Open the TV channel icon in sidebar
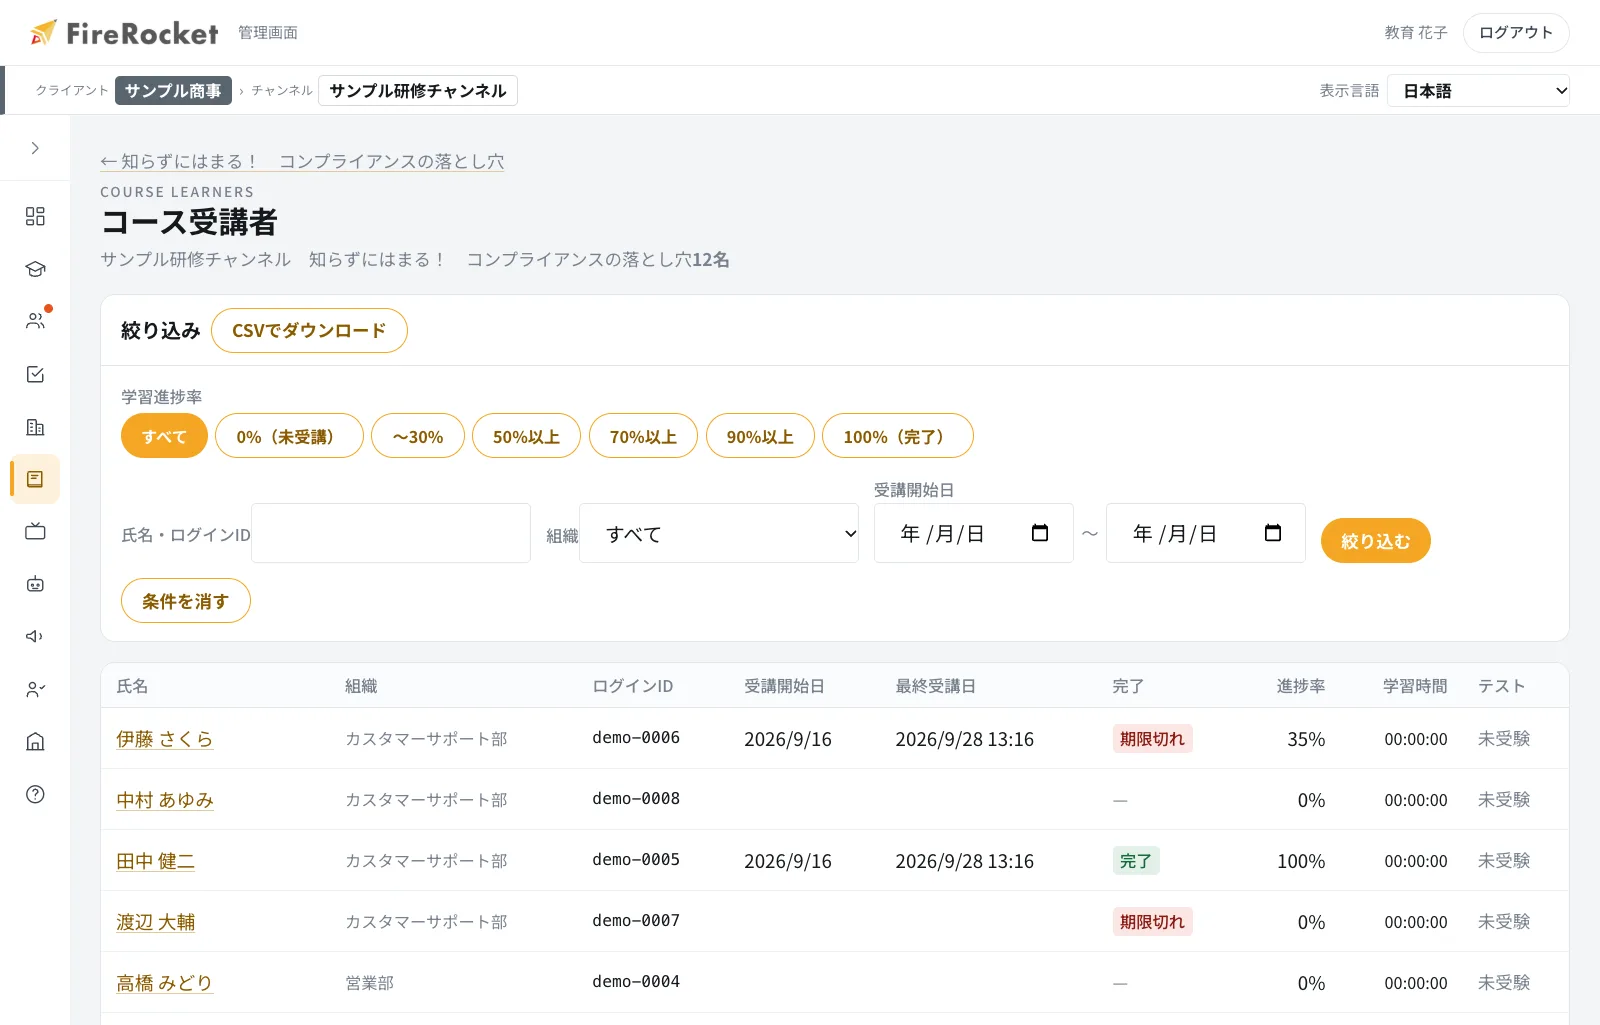The width and height of the screenshot is (1600, 1025). point(35,531)
